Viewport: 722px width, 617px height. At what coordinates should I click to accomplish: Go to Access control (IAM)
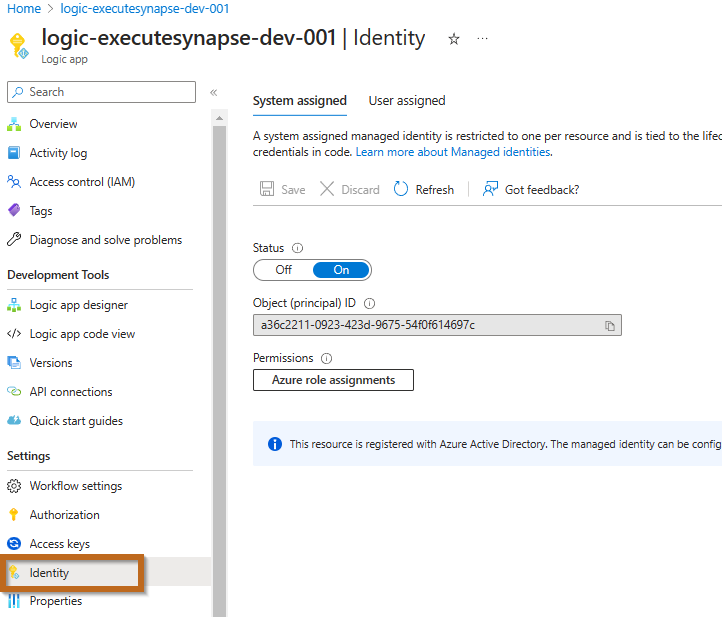coord(82,182)
